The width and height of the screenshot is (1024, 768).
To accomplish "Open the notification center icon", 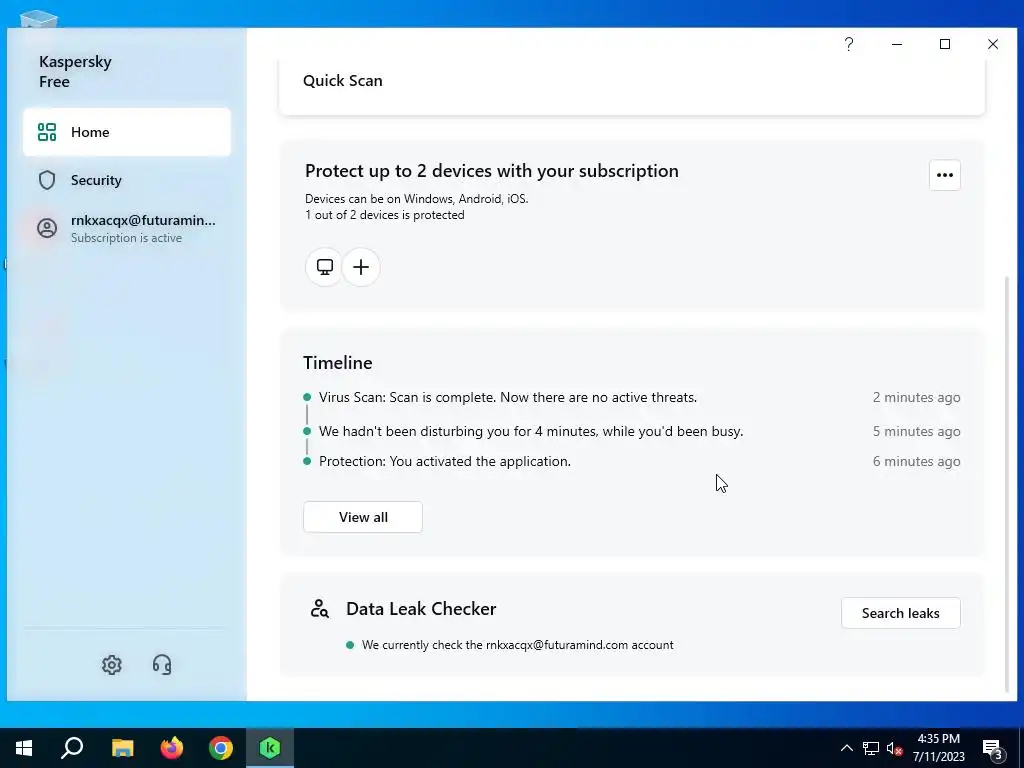I will 994,749.
